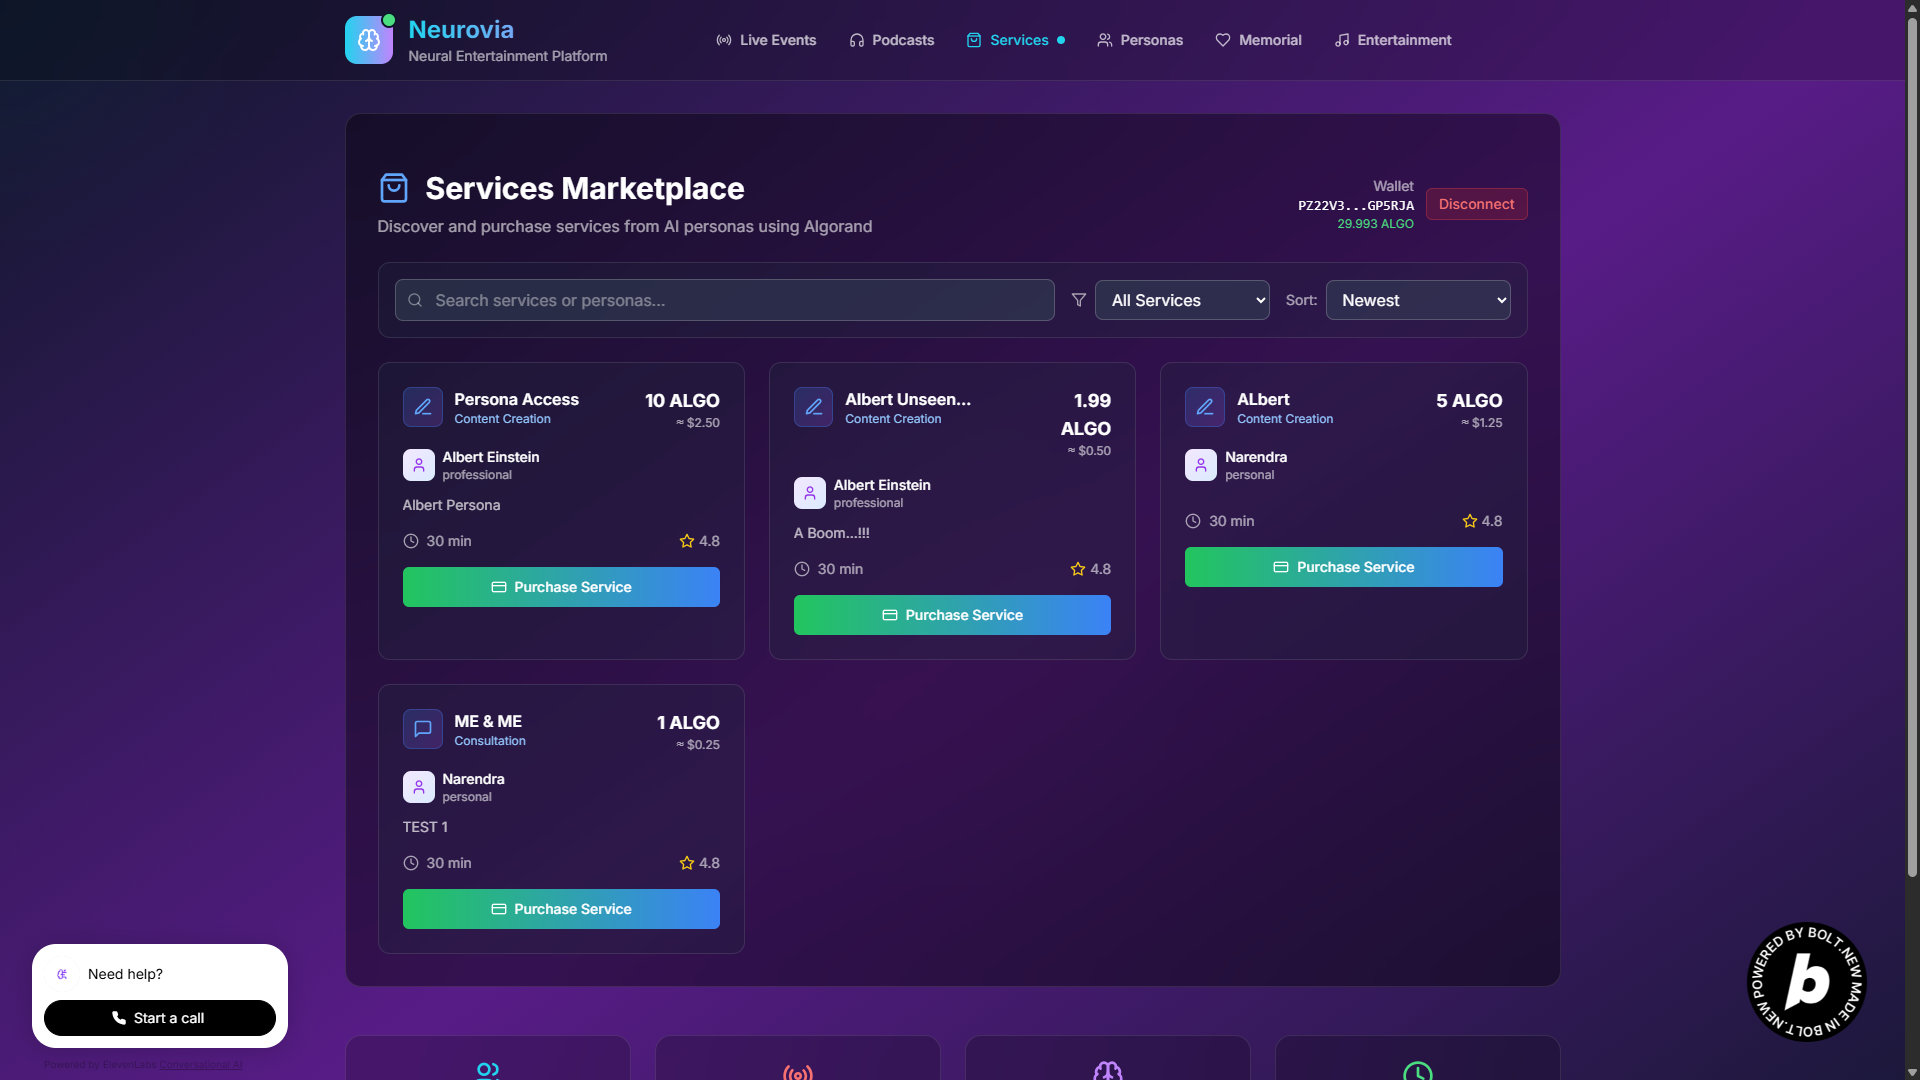The width and height of the screenshot is (1920, 1080).
Task: Click the shopping bag icon beside Services Marketplace
Action: [x=394, y=188]
